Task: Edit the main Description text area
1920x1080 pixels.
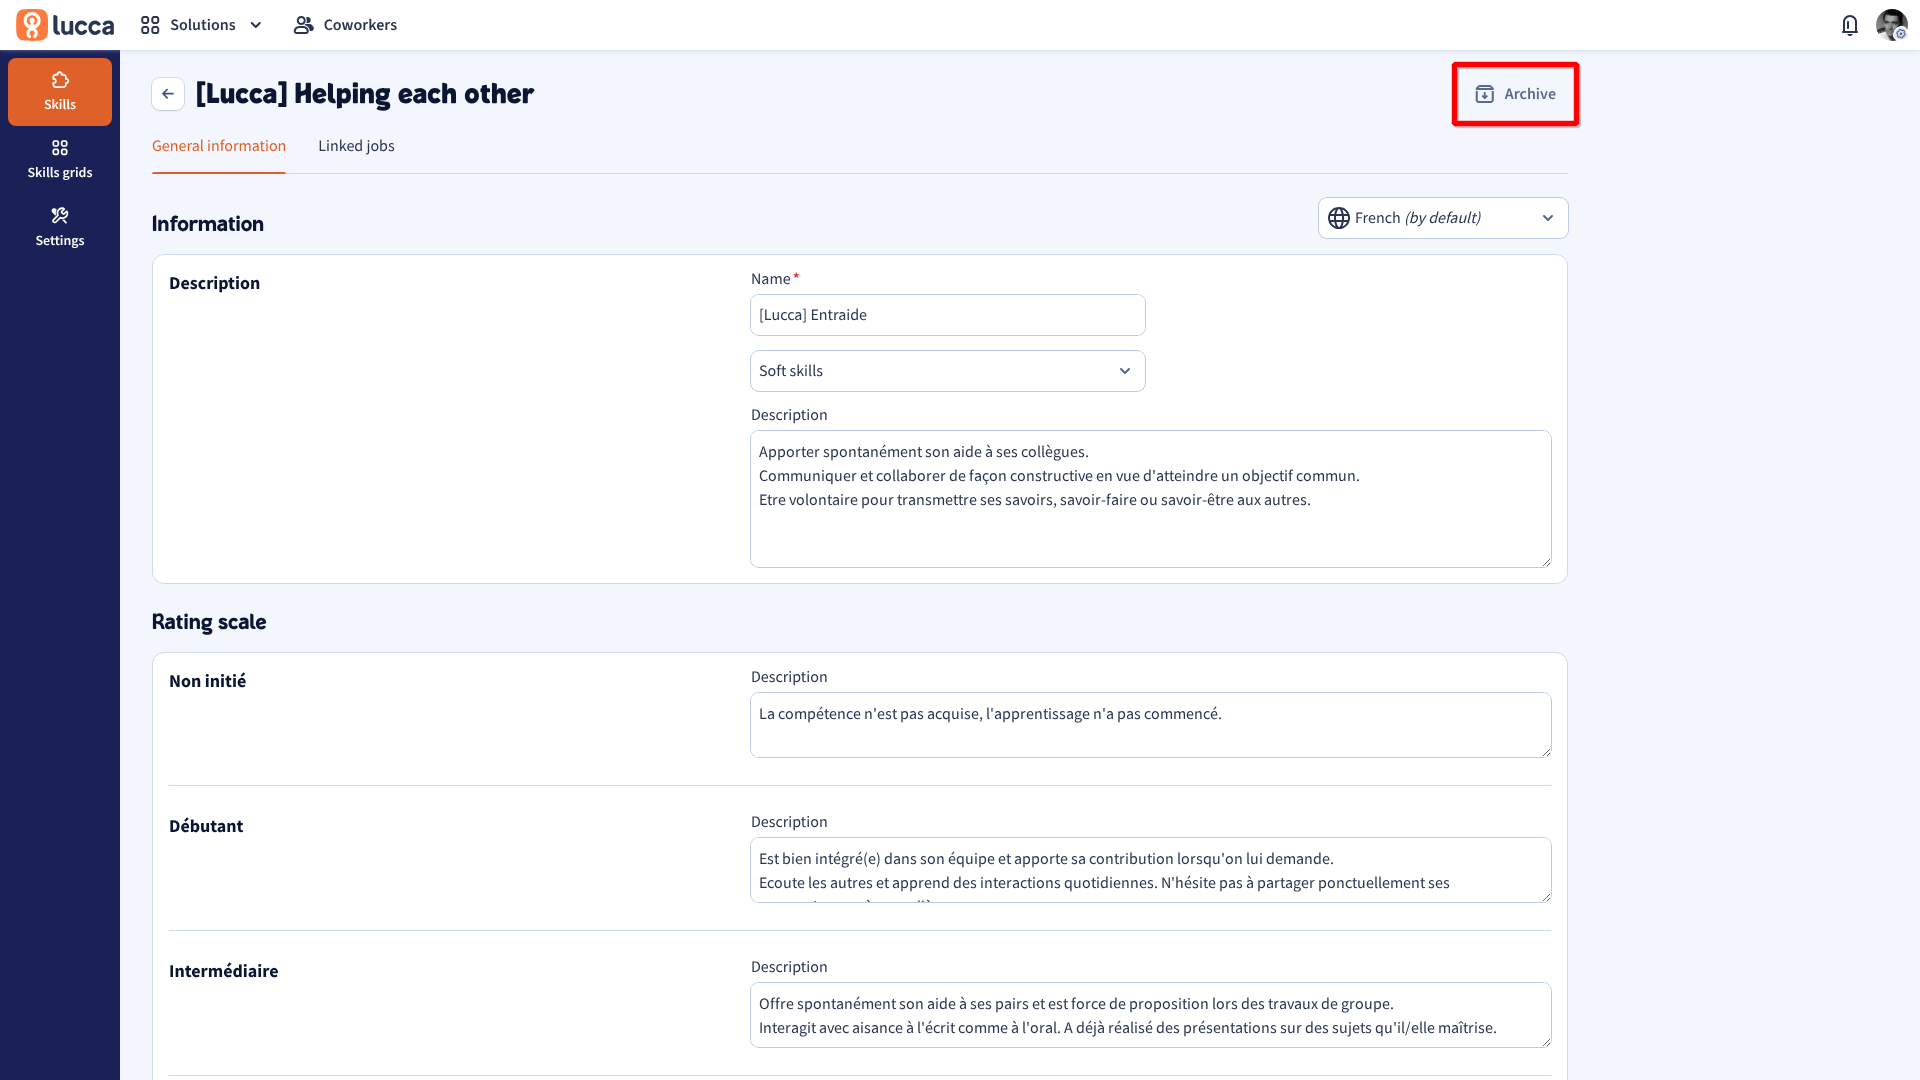Action: (x=1150, y=499)
